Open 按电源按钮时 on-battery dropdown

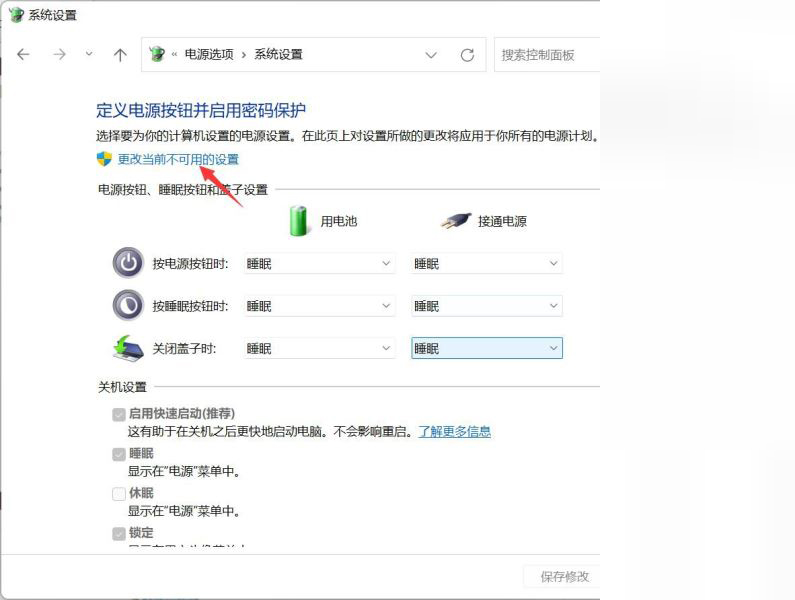[x=319, y=263]
